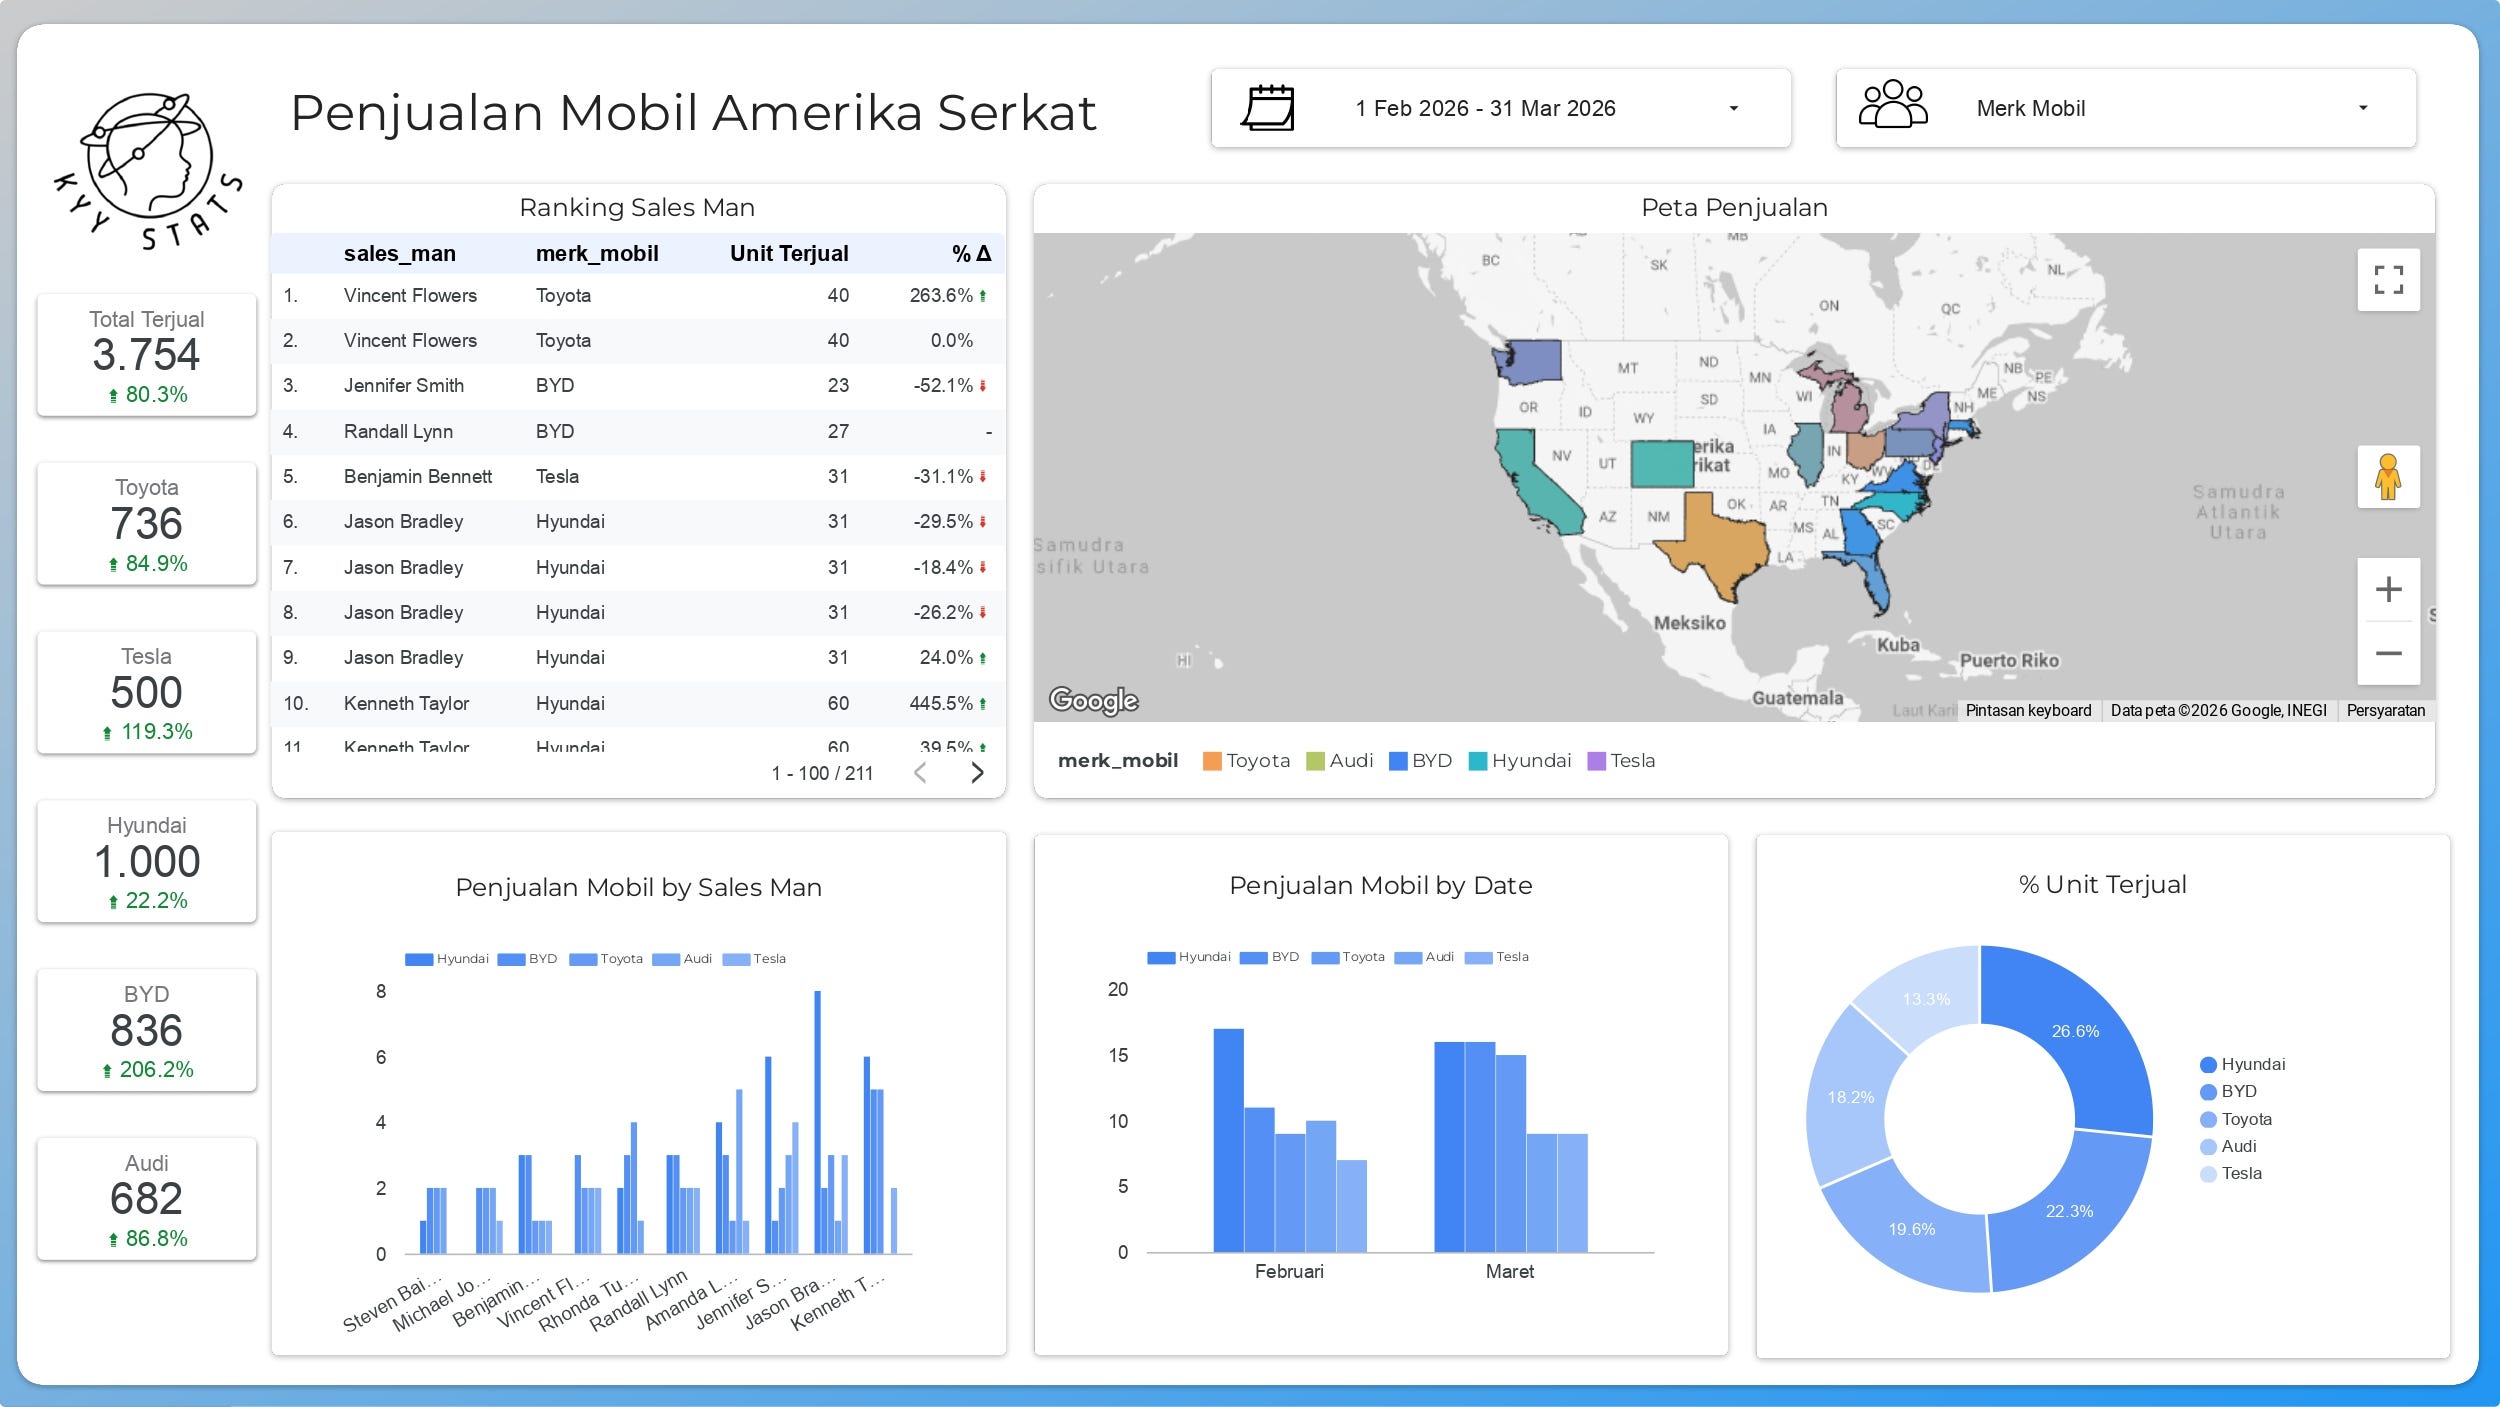The width and height of the screenshot is (2500, 1407).
Task: Click the Jason Bradley row 9 with 24.0%
Action: click(x=638, y=658)
